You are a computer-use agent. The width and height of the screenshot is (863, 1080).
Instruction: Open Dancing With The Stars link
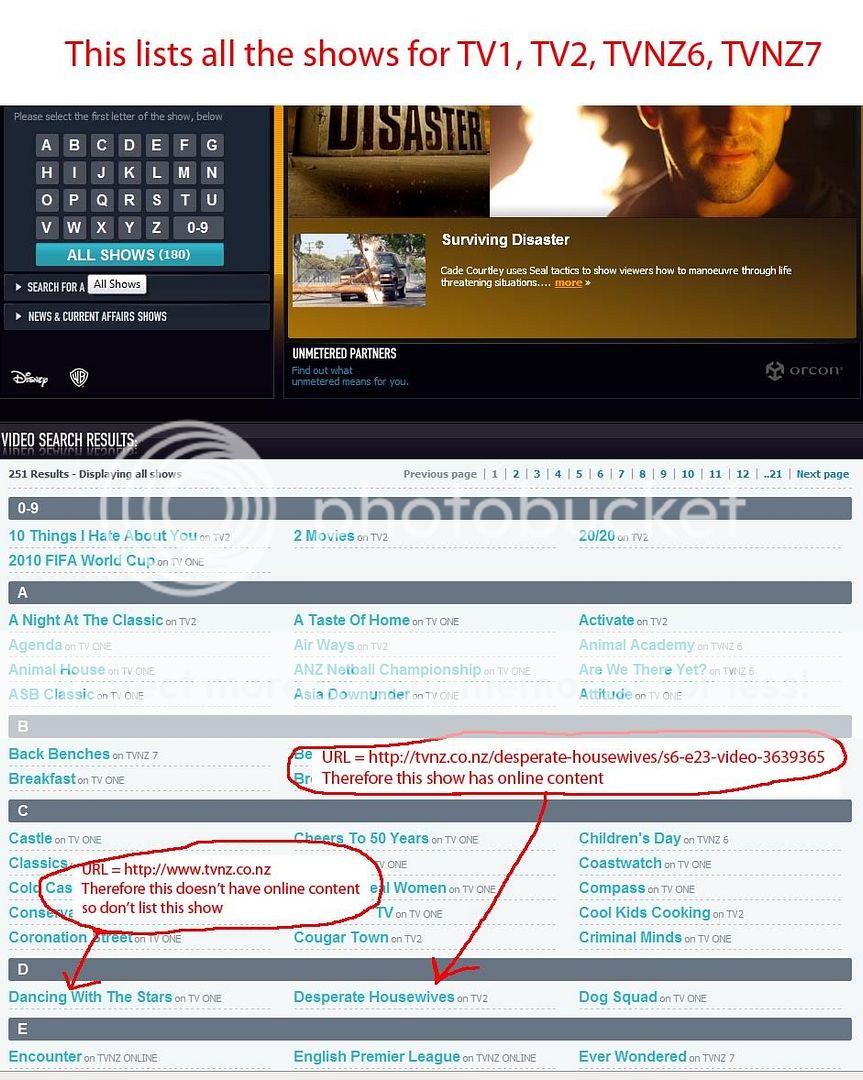90,997
